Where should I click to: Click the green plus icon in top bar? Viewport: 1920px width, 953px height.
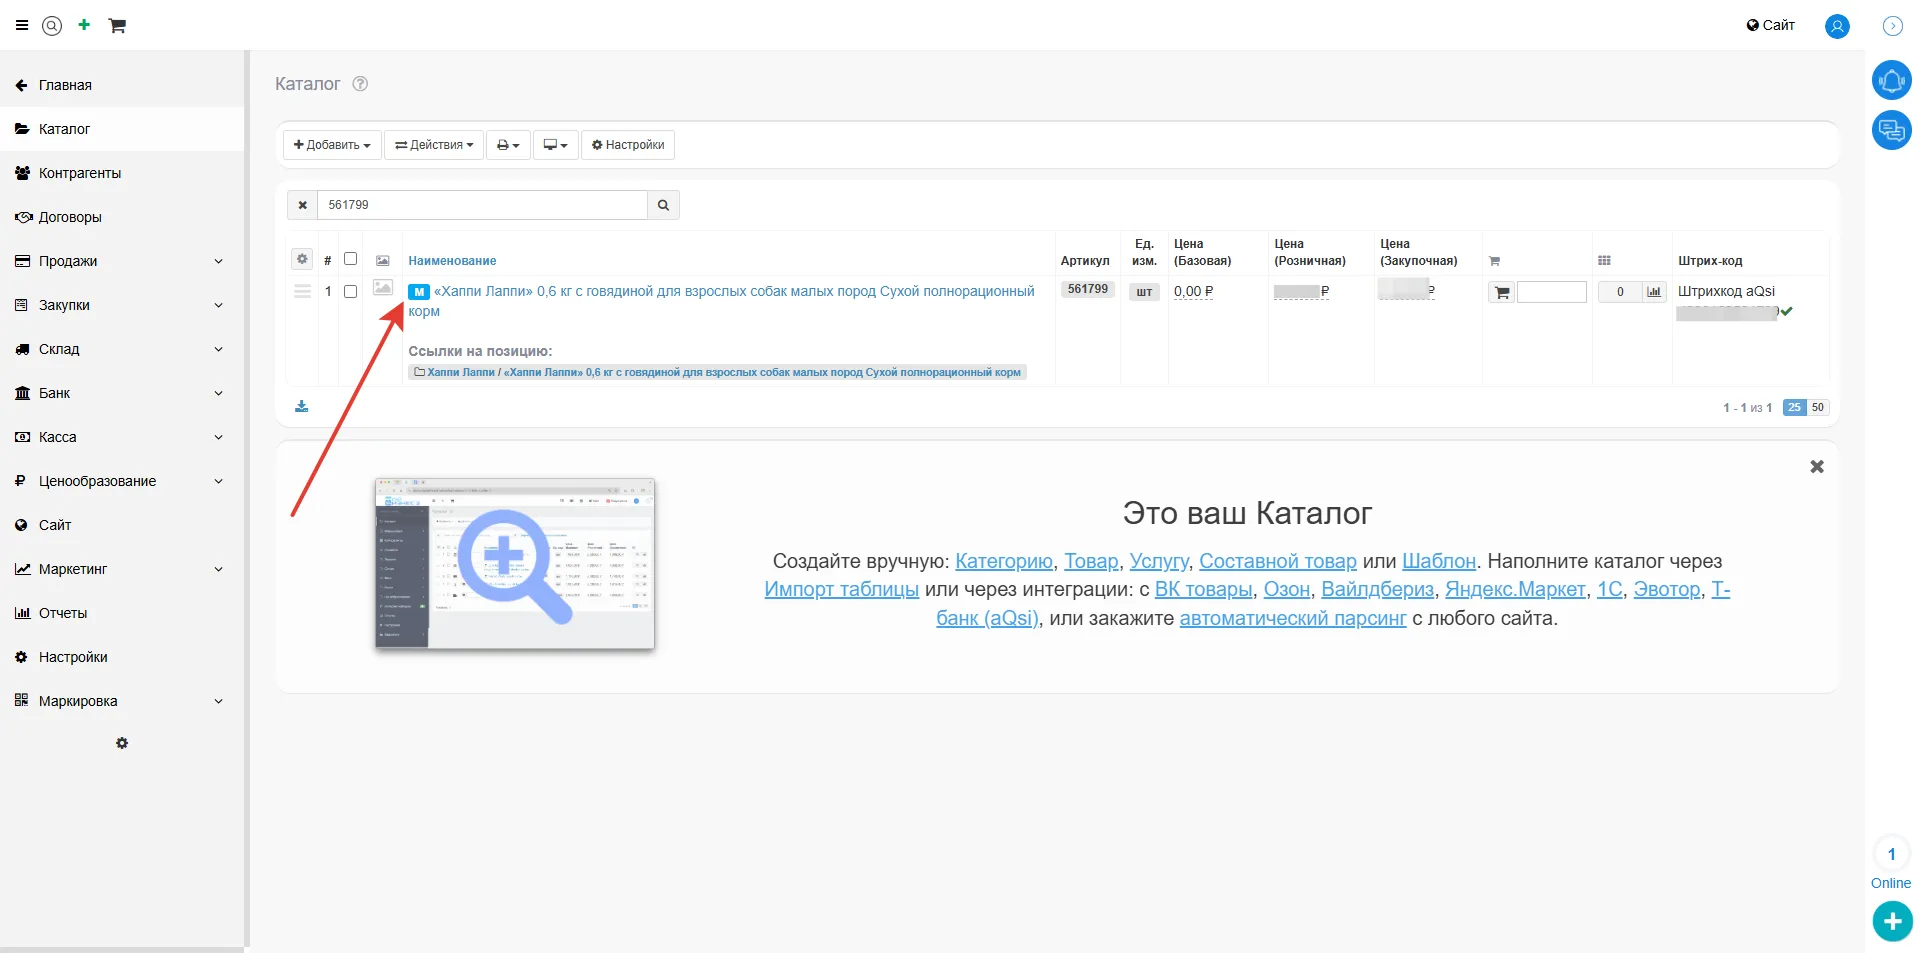point(84,25)
